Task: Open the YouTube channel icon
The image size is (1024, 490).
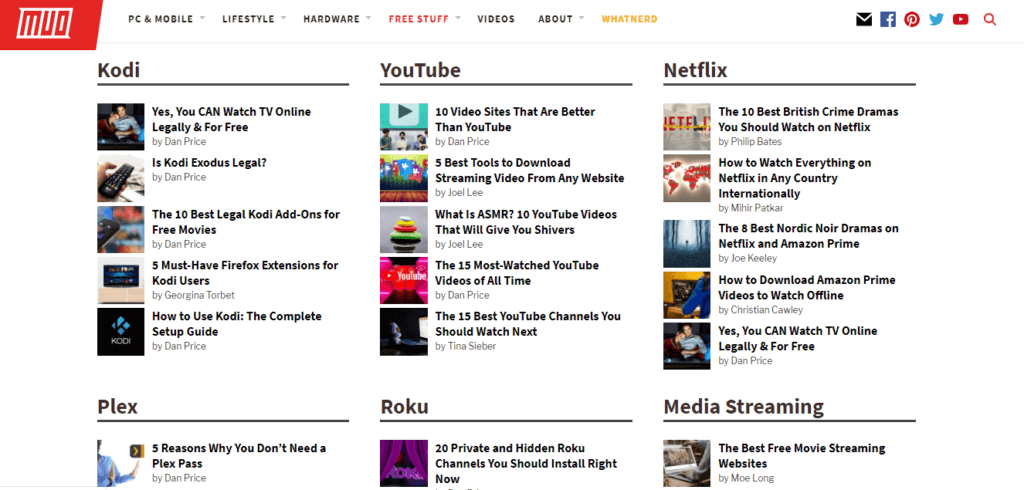Action: (961, 20)
